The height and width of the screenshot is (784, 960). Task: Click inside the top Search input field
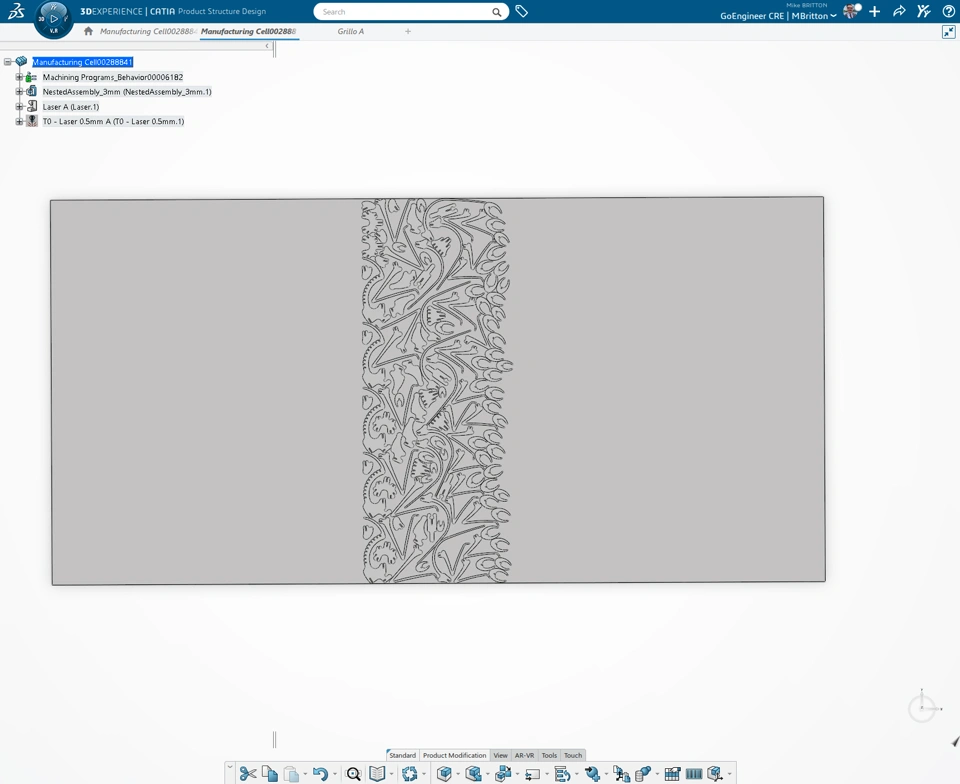(x=404, y=12)
